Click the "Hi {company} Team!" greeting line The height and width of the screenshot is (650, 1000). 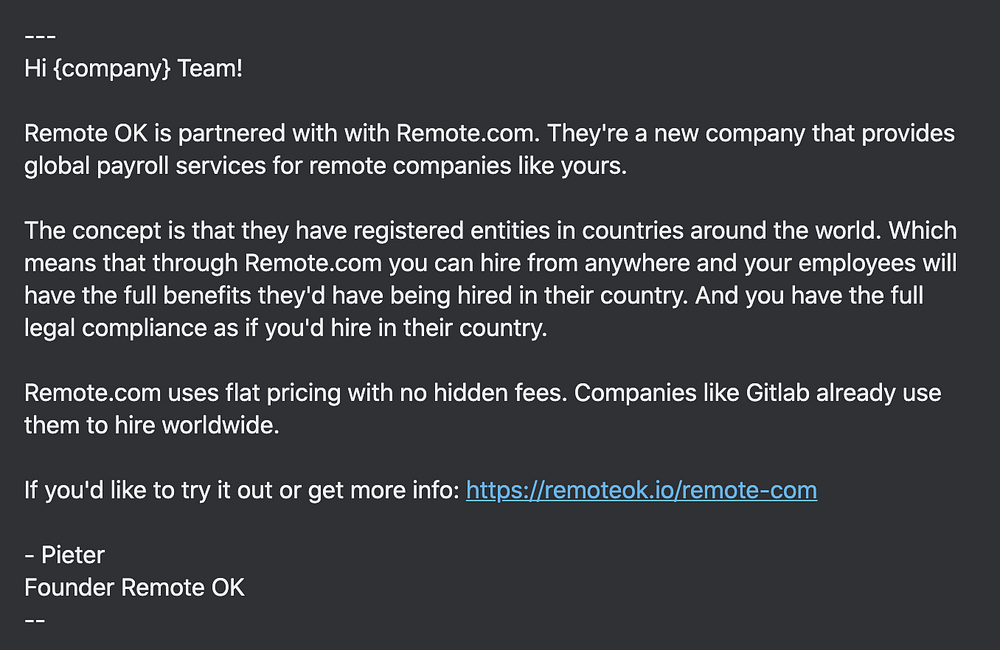click(133, 71)
